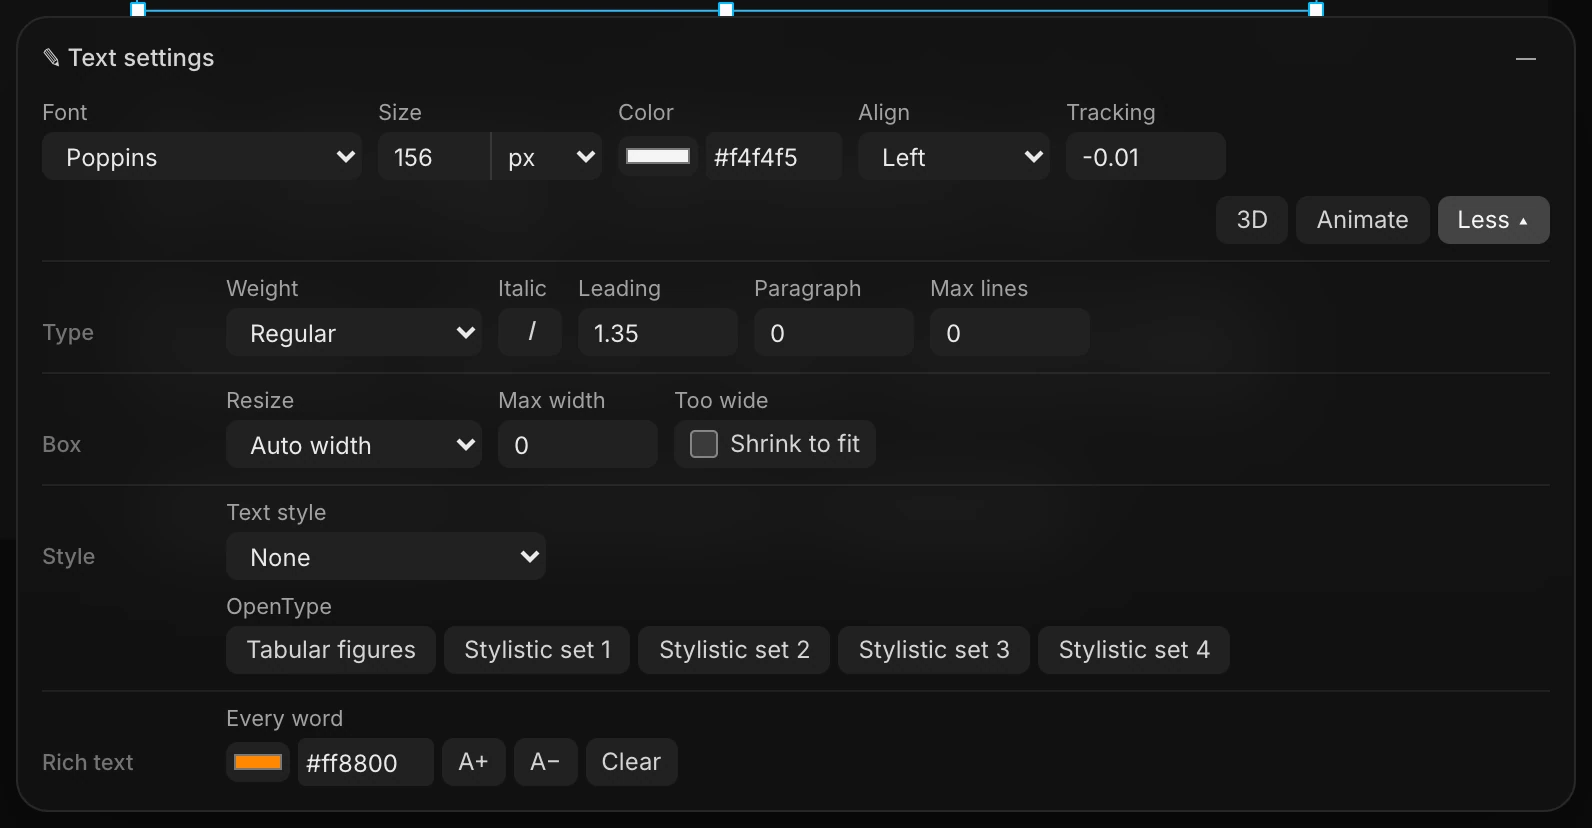The image size is (1592, 828).
Task: Click the top-right selection handle
Action: click(x=1316, y=9)
